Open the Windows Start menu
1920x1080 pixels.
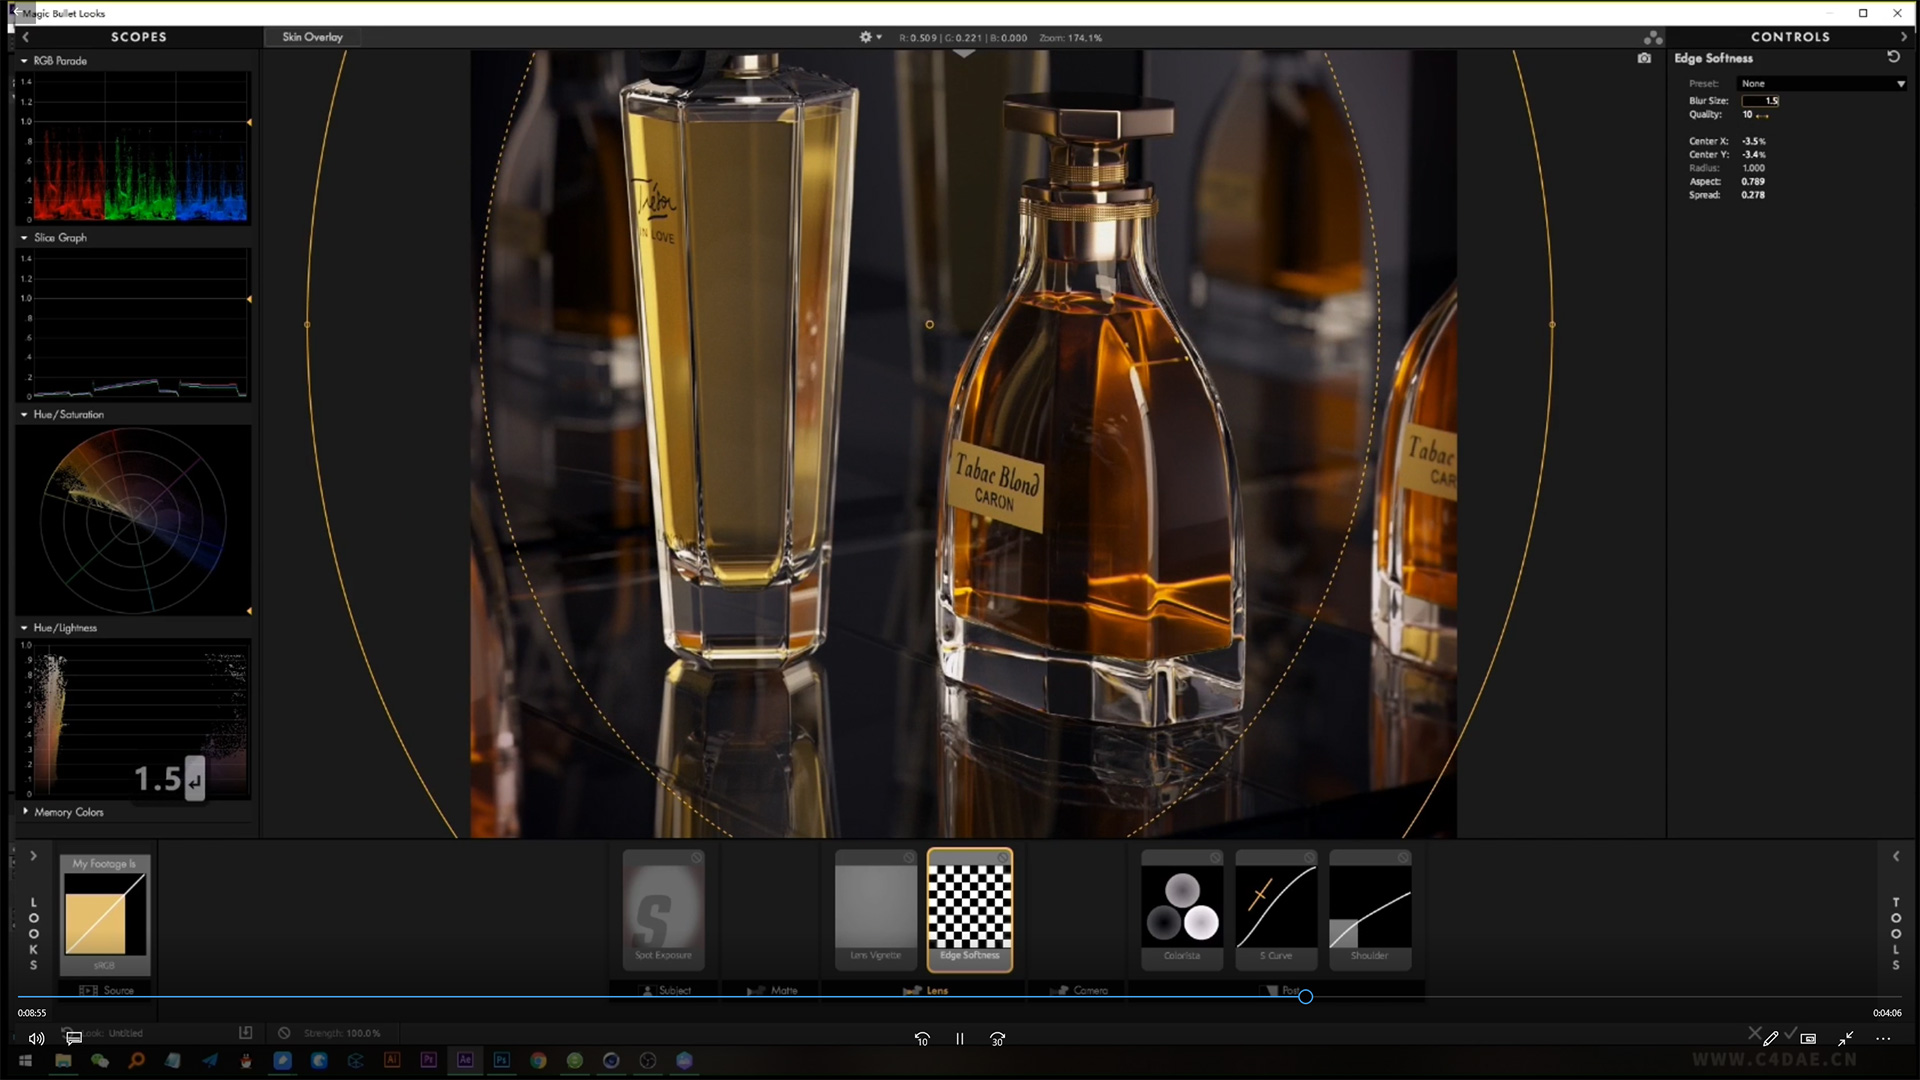pyautogui.click(x=26, y=1061)
